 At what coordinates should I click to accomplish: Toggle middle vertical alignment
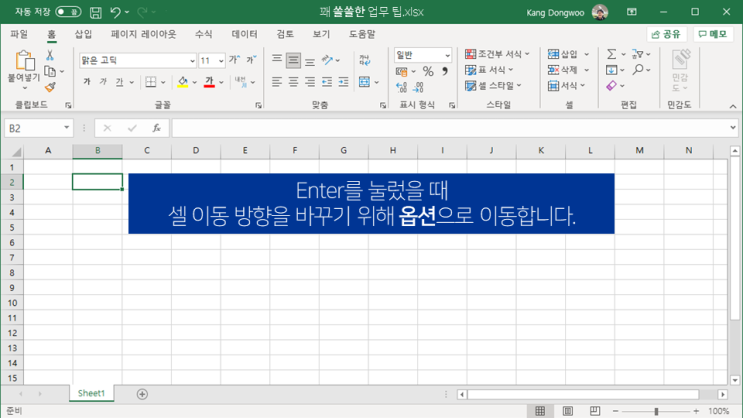tap(293, 60)
